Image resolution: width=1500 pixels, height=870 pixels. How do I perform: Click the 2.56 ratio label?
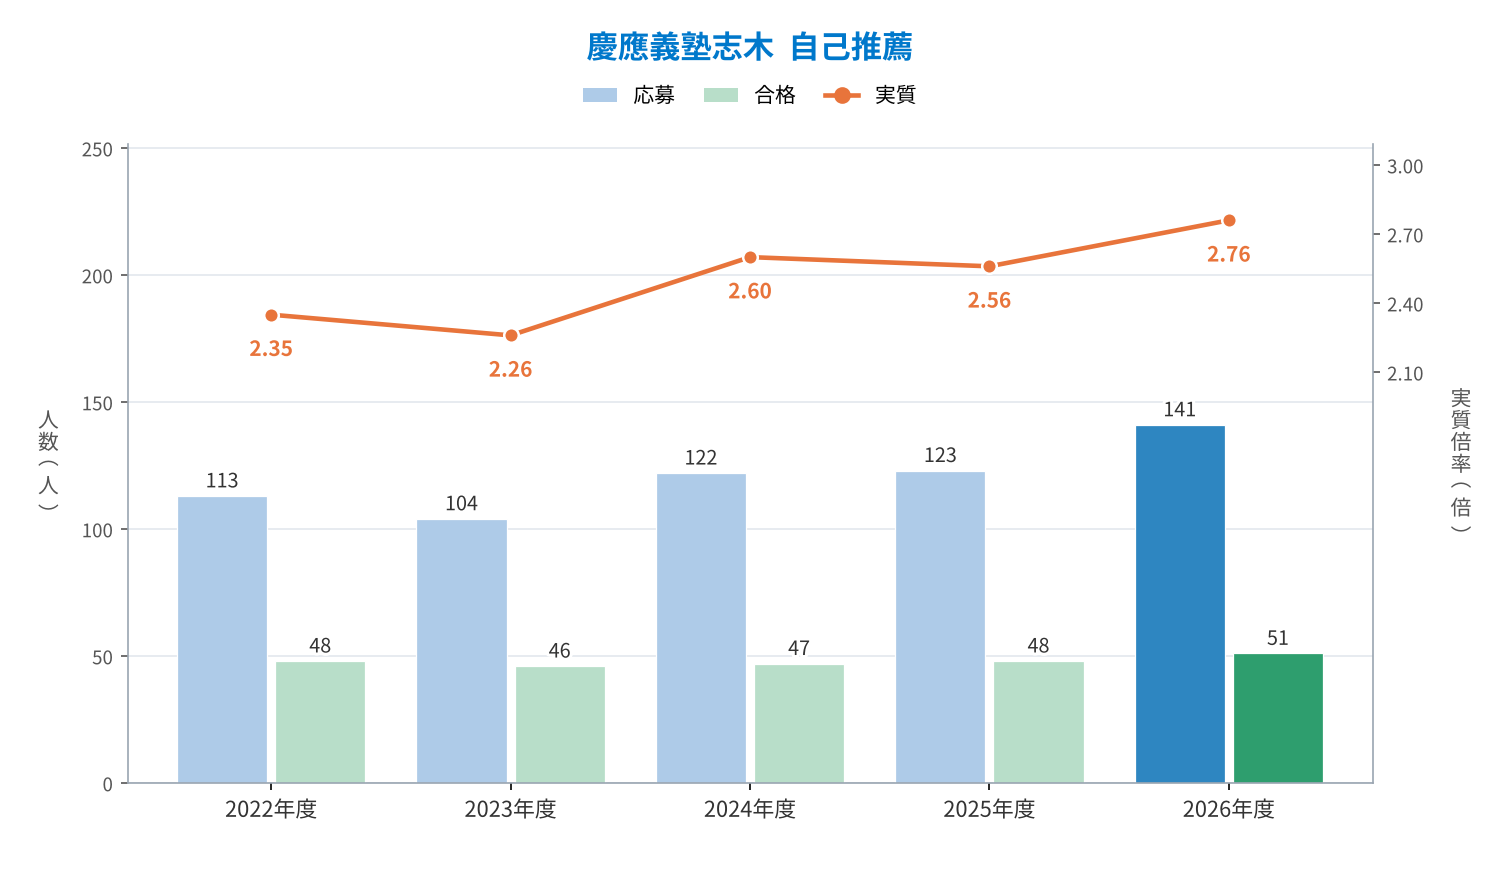tap(990, 300)
